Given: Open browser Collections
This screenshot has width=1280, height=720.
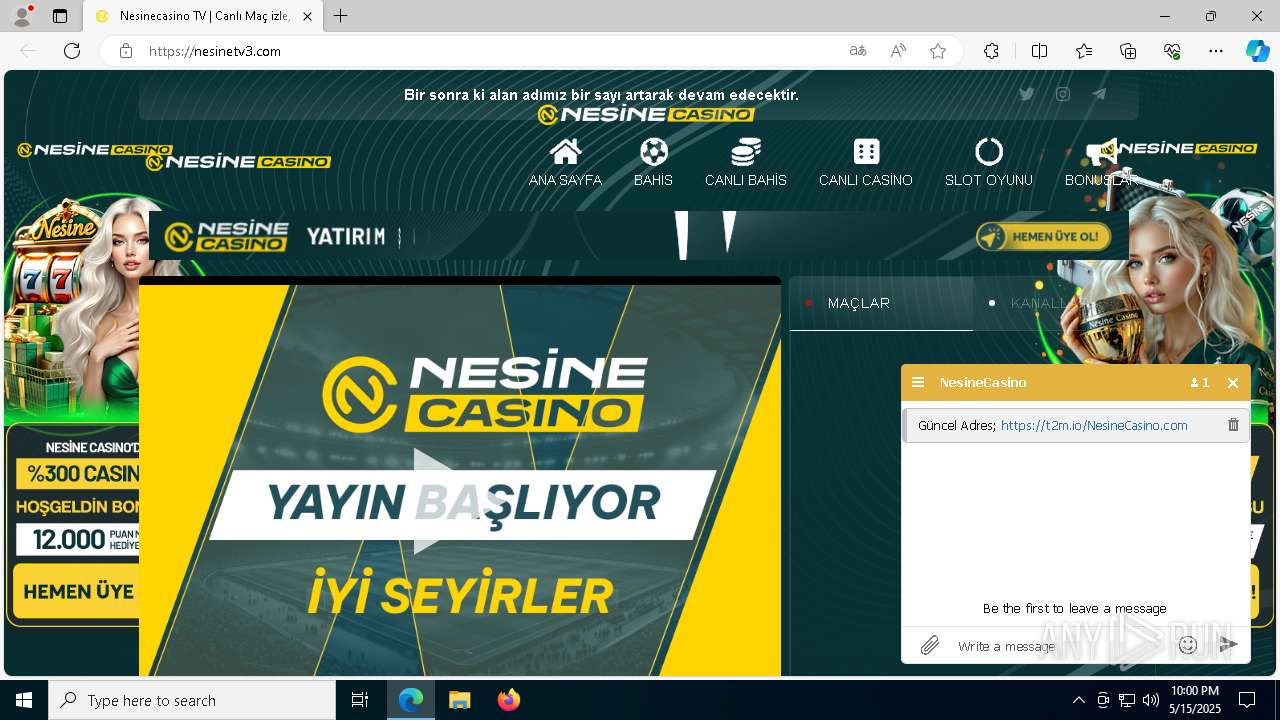Looking at the screenshot, I should click(x=1128, y=51).
